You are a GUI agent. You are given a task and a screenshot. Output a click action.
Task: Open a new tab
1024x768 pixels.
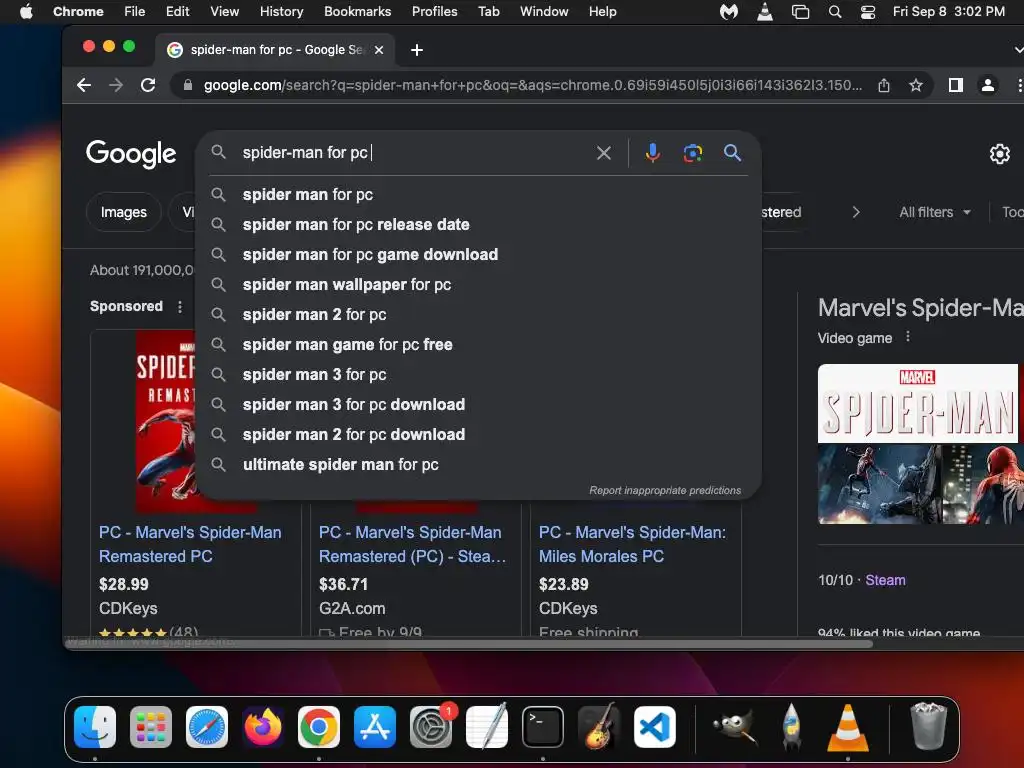coord(417,50)
